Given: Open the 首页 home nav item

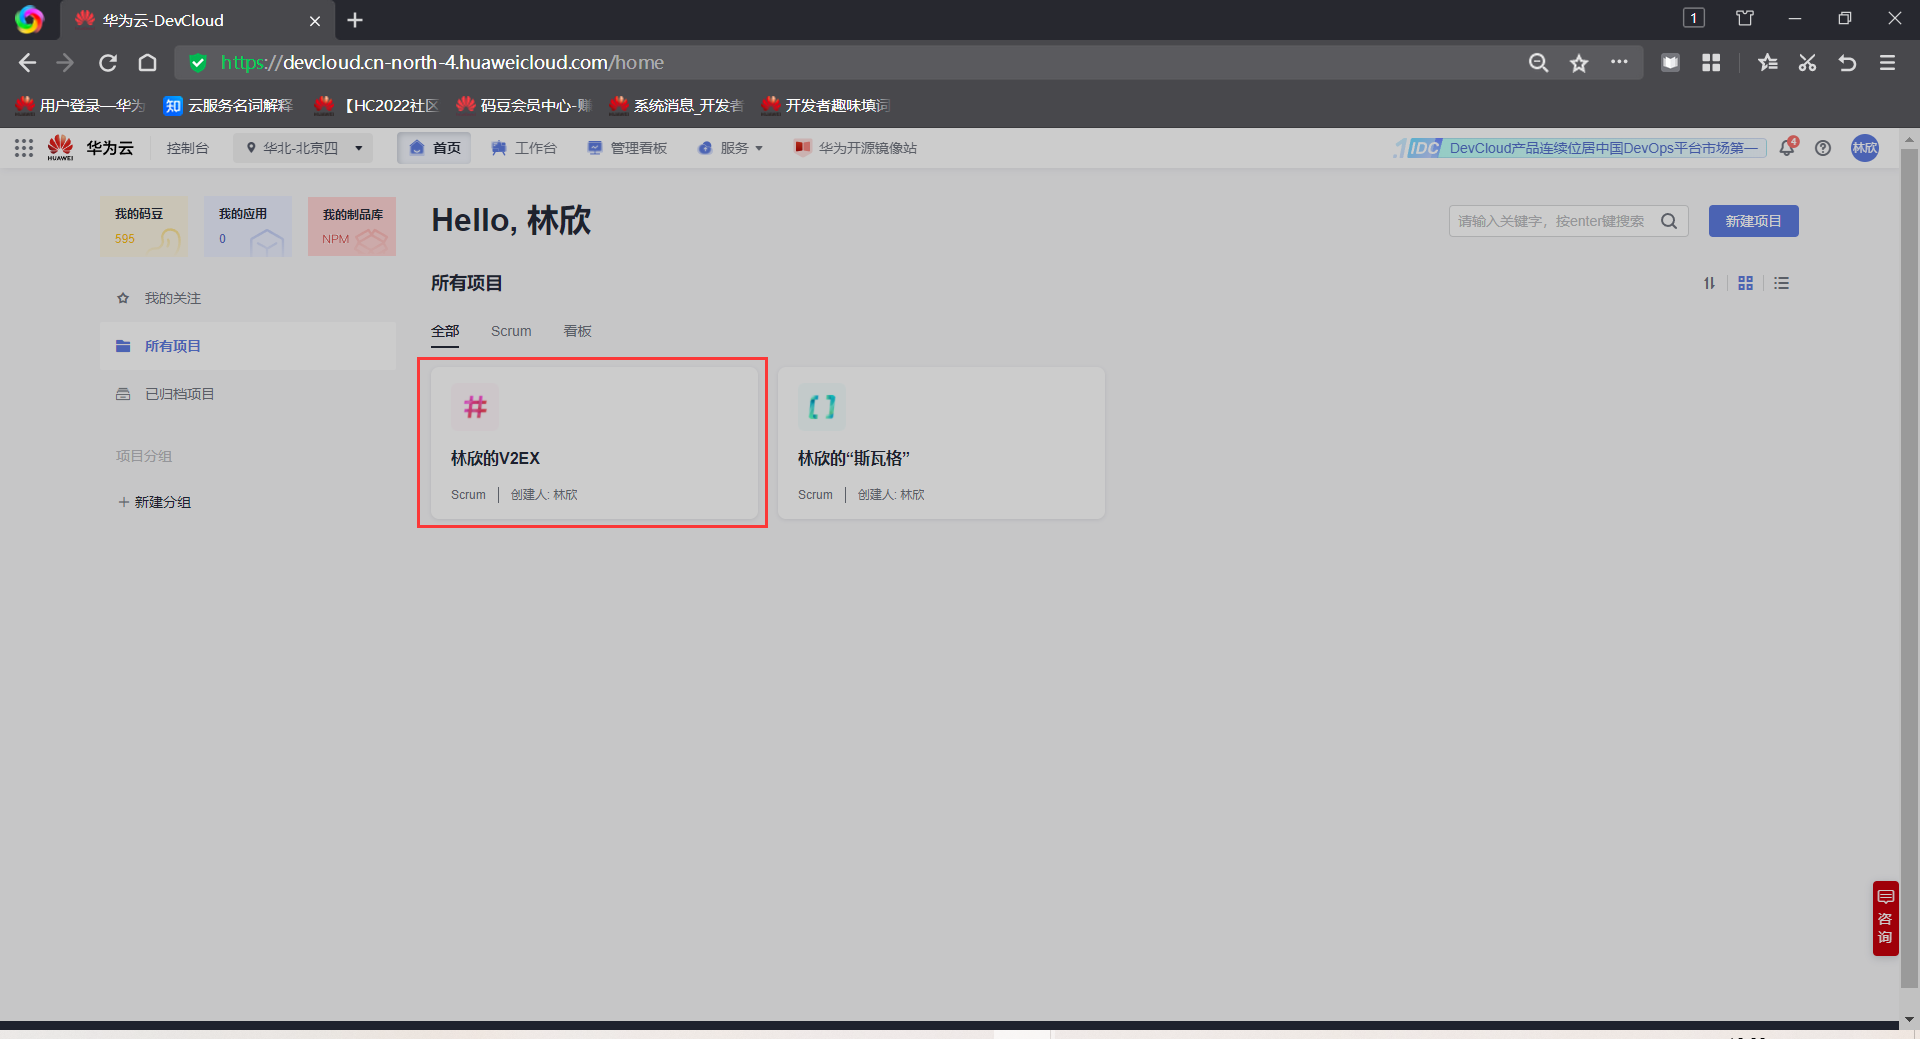Looking at the screenshot, I should tap(434, 148).
